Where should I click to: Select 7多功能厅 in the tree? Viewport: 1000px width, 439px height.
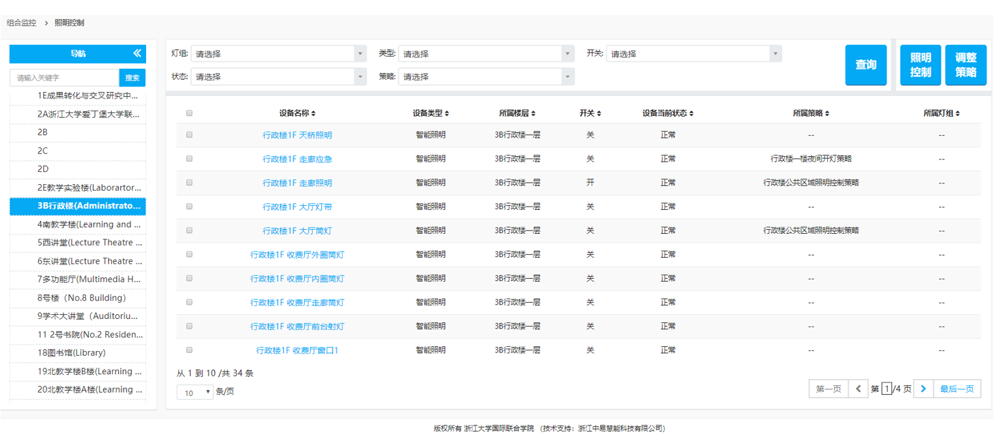tap(87, 279)
